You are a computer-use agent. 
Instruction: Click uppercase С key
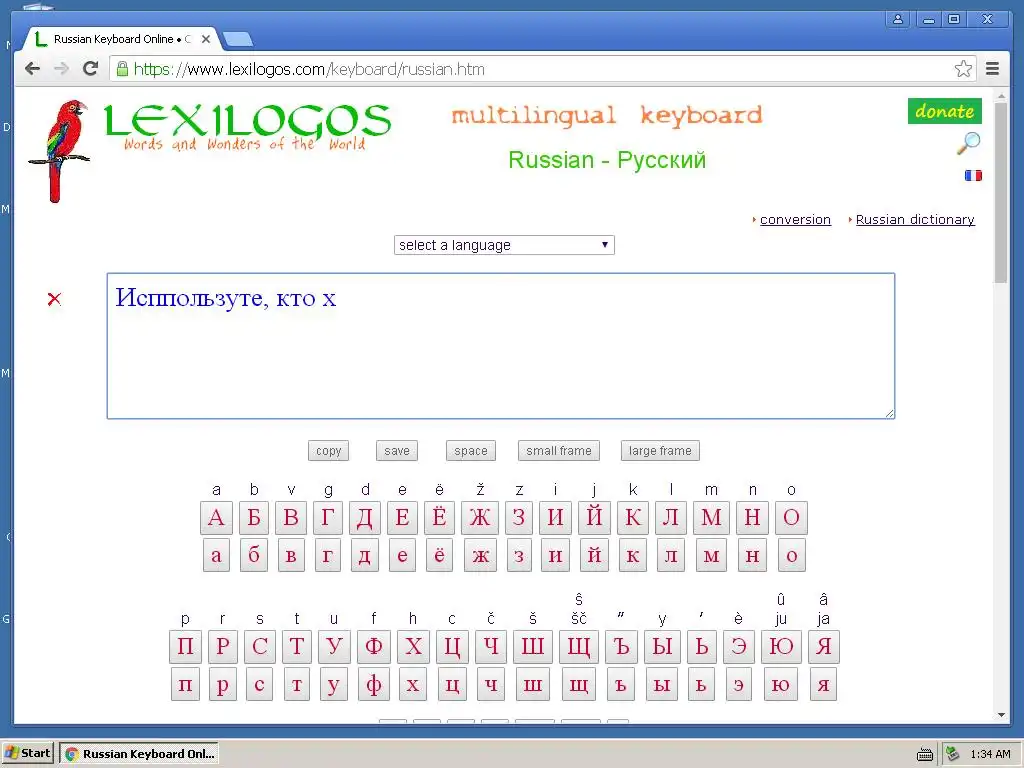[260, 647]
